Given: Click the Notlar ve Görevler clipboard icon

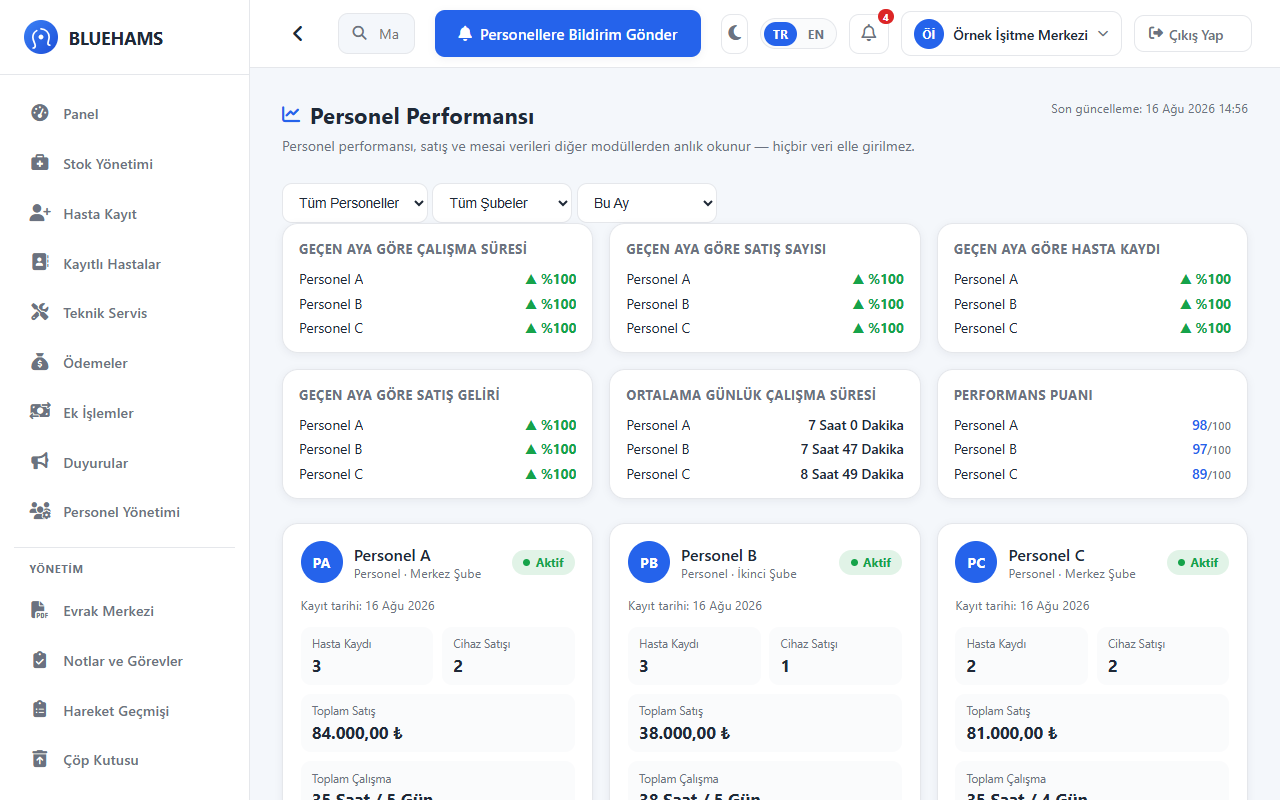Looking at the screenshot, I should point(40,660).
